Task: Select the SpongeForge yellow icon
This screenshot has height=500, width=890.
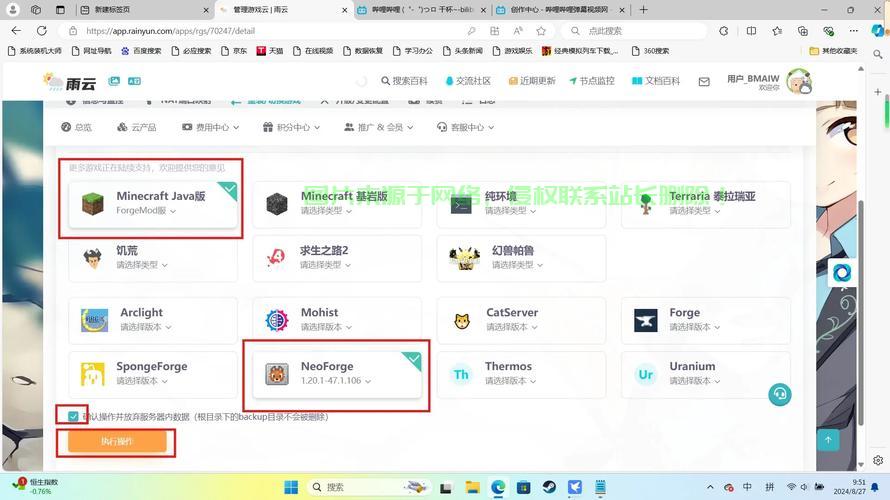Action: 93,374
